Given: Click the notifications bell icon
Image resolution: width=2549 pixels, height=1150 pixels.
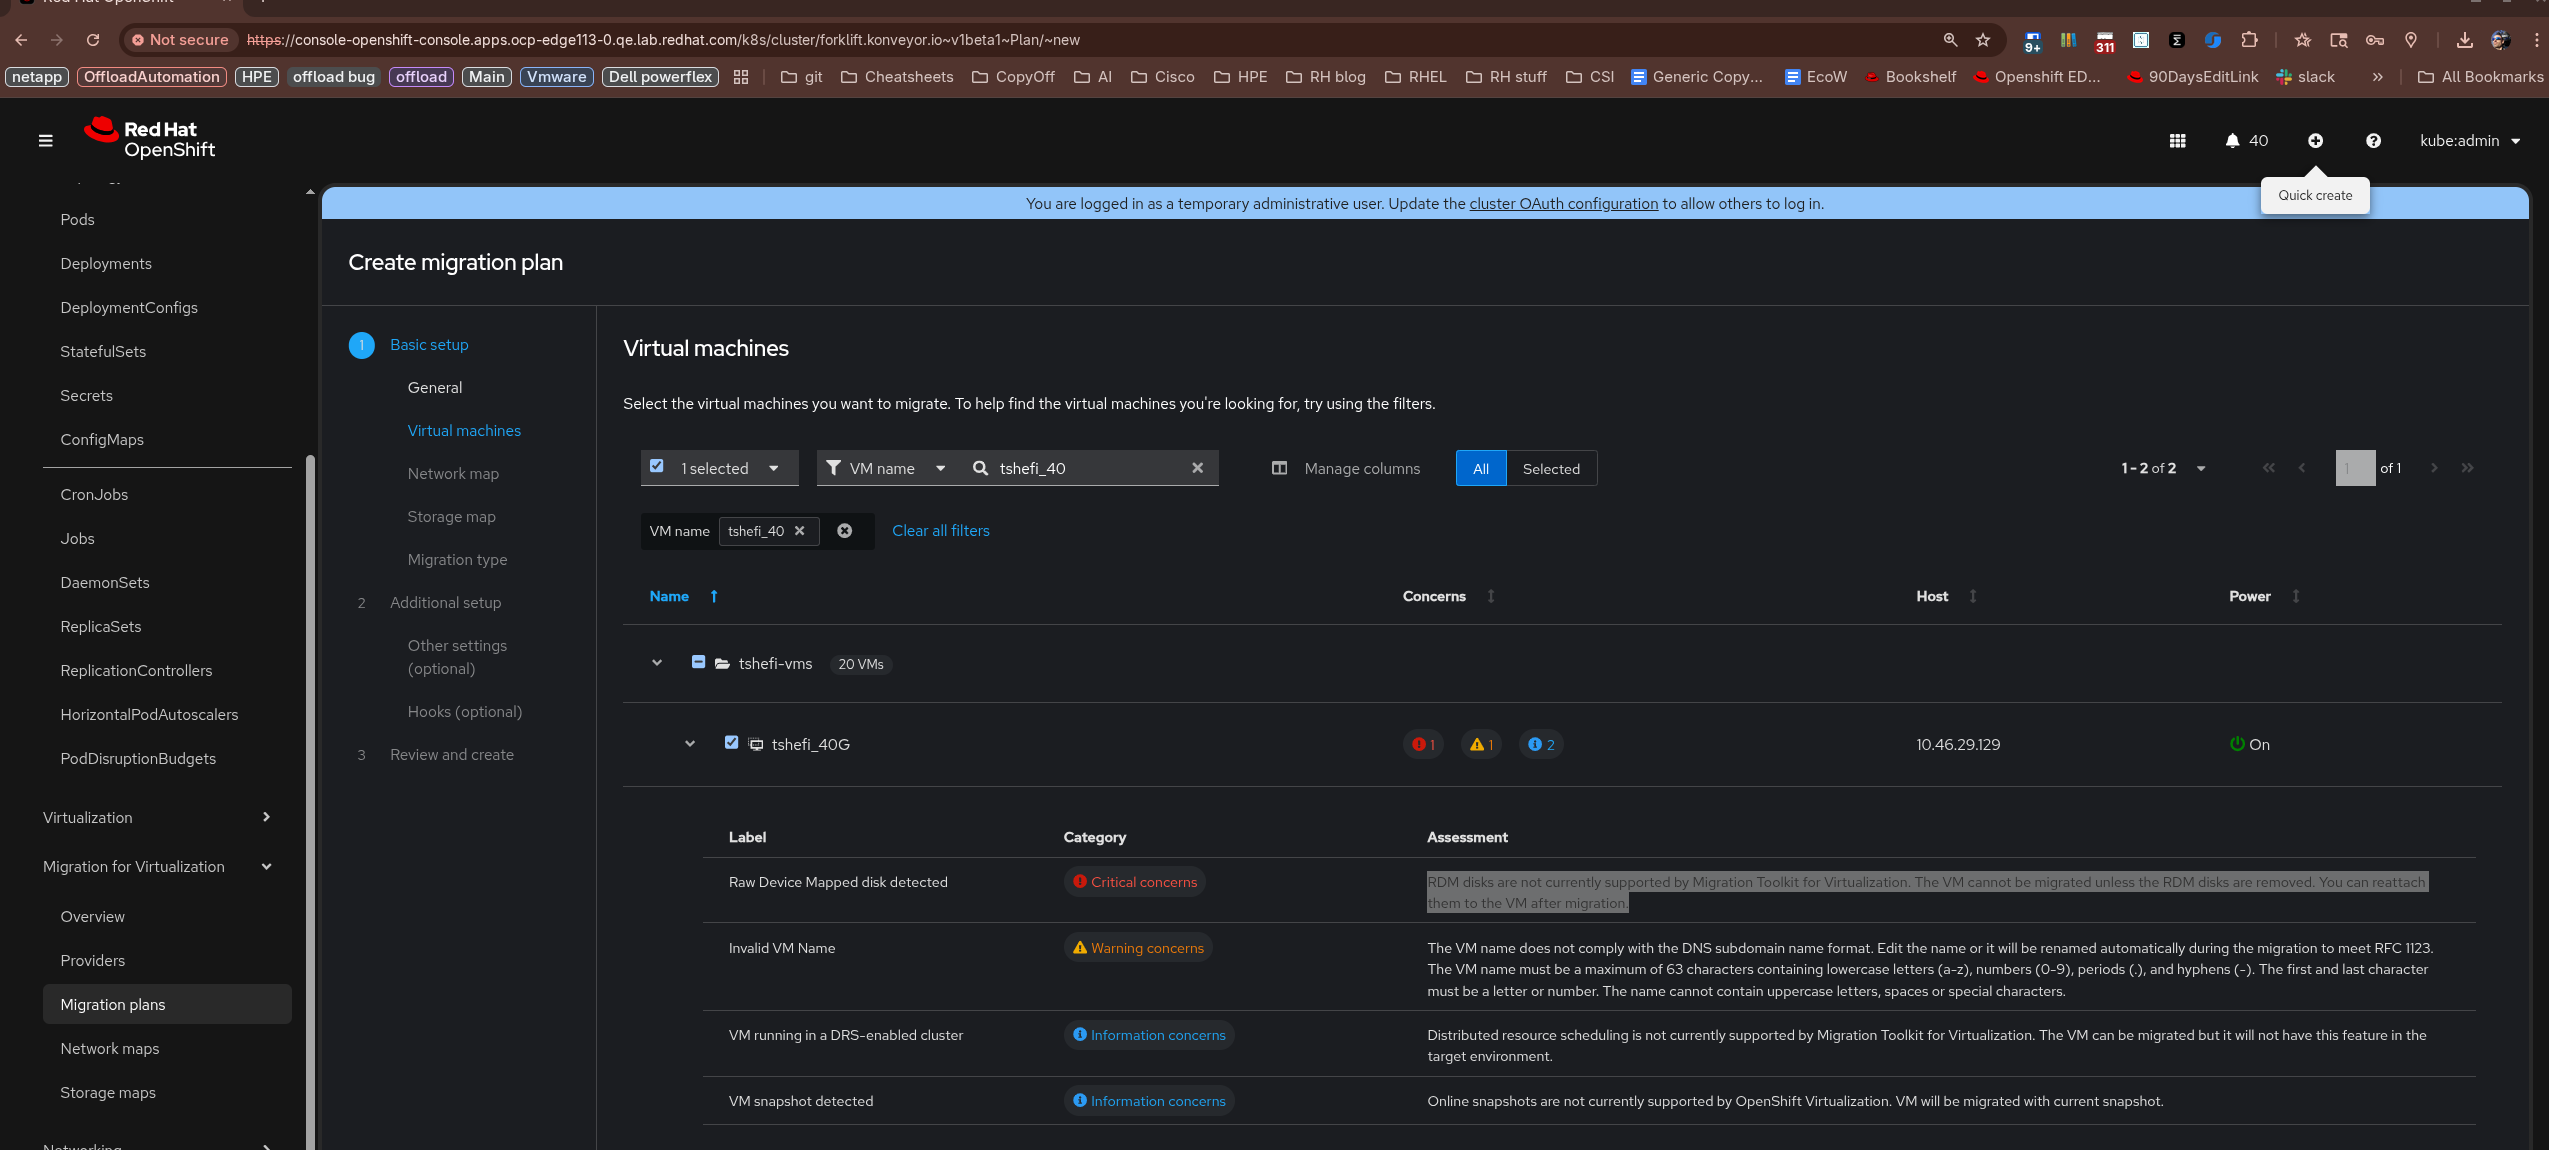Looking at the screenshot, I should (2232, 141).
